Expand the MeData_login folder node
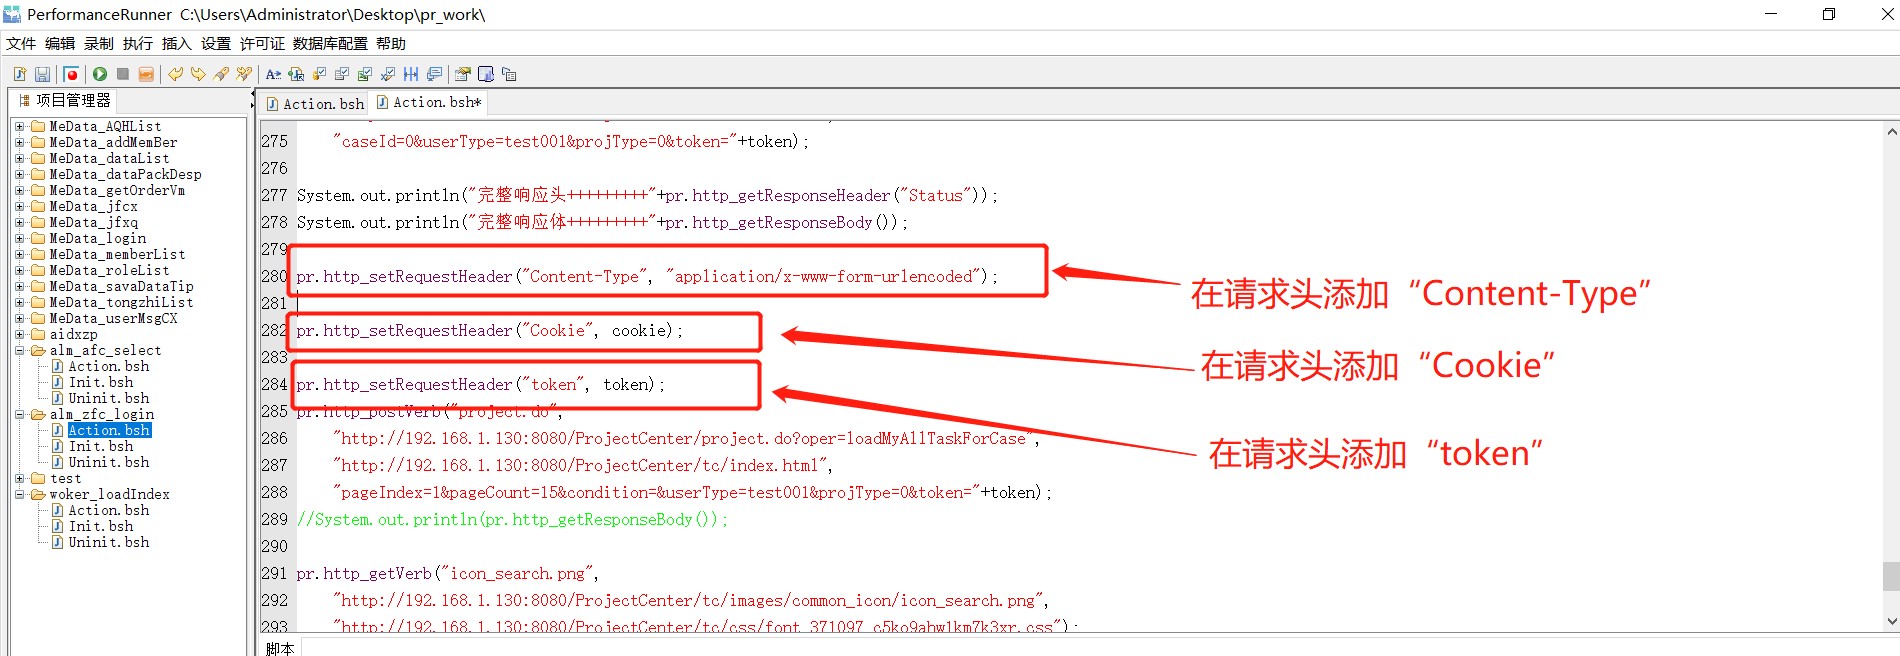 tap(19, 238)
